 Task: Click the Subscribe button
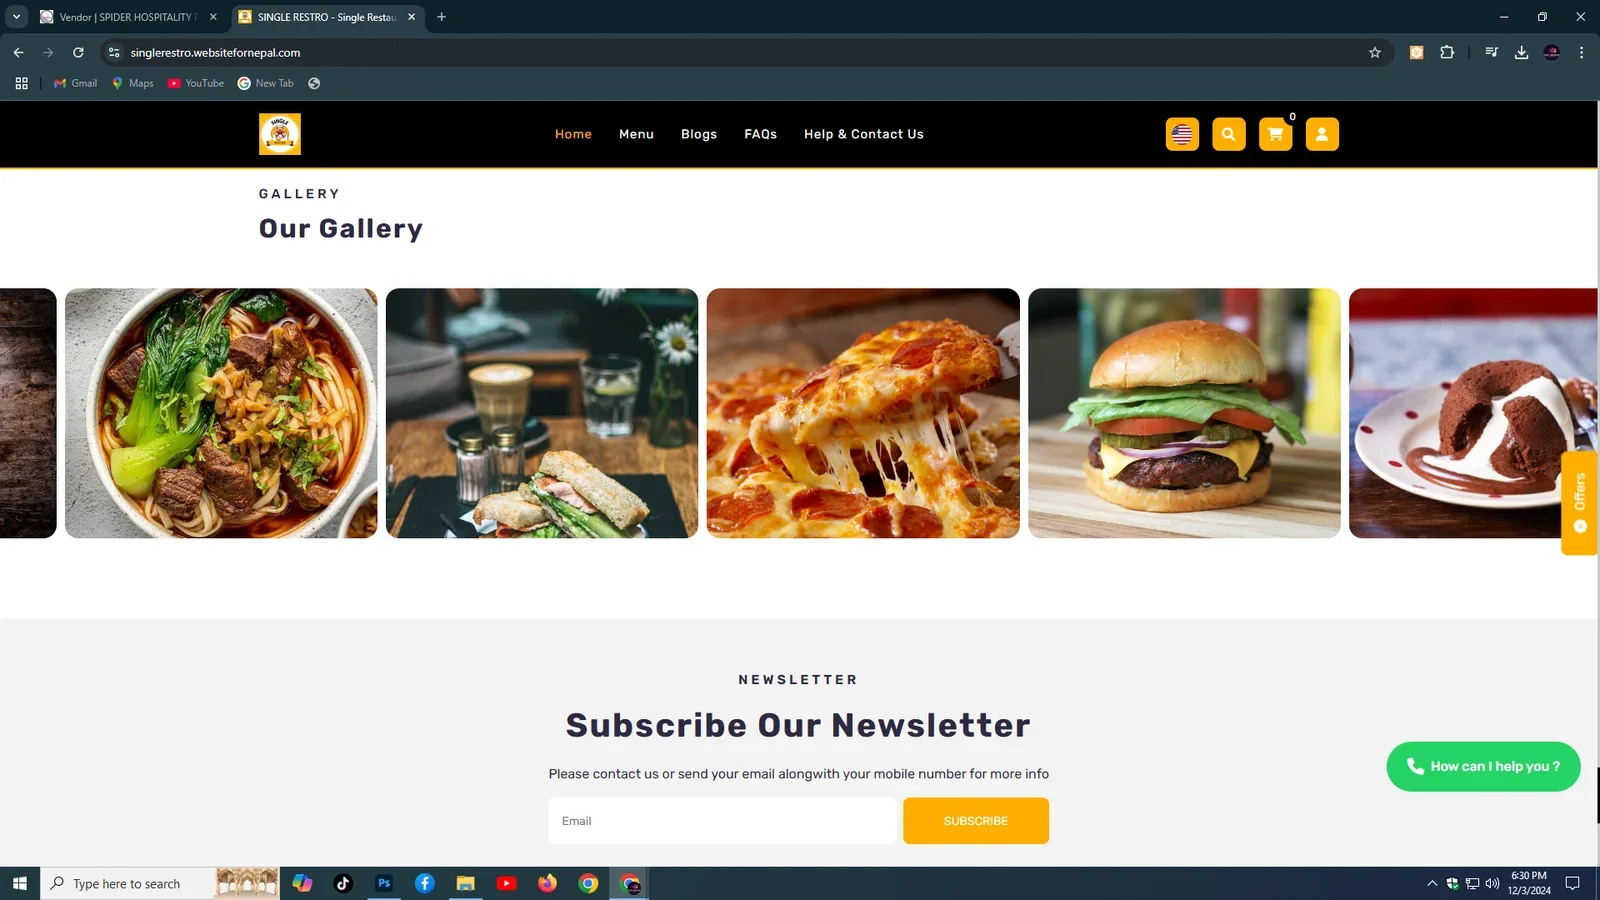click(x=976, y=821)
